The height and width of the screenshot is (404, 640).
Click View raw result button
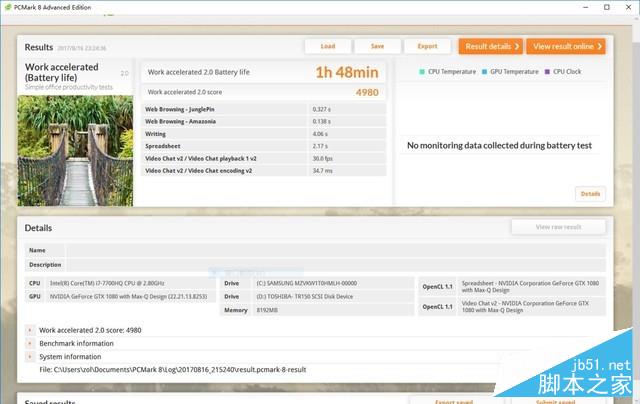pyautogui.click(x=558, y=227)
